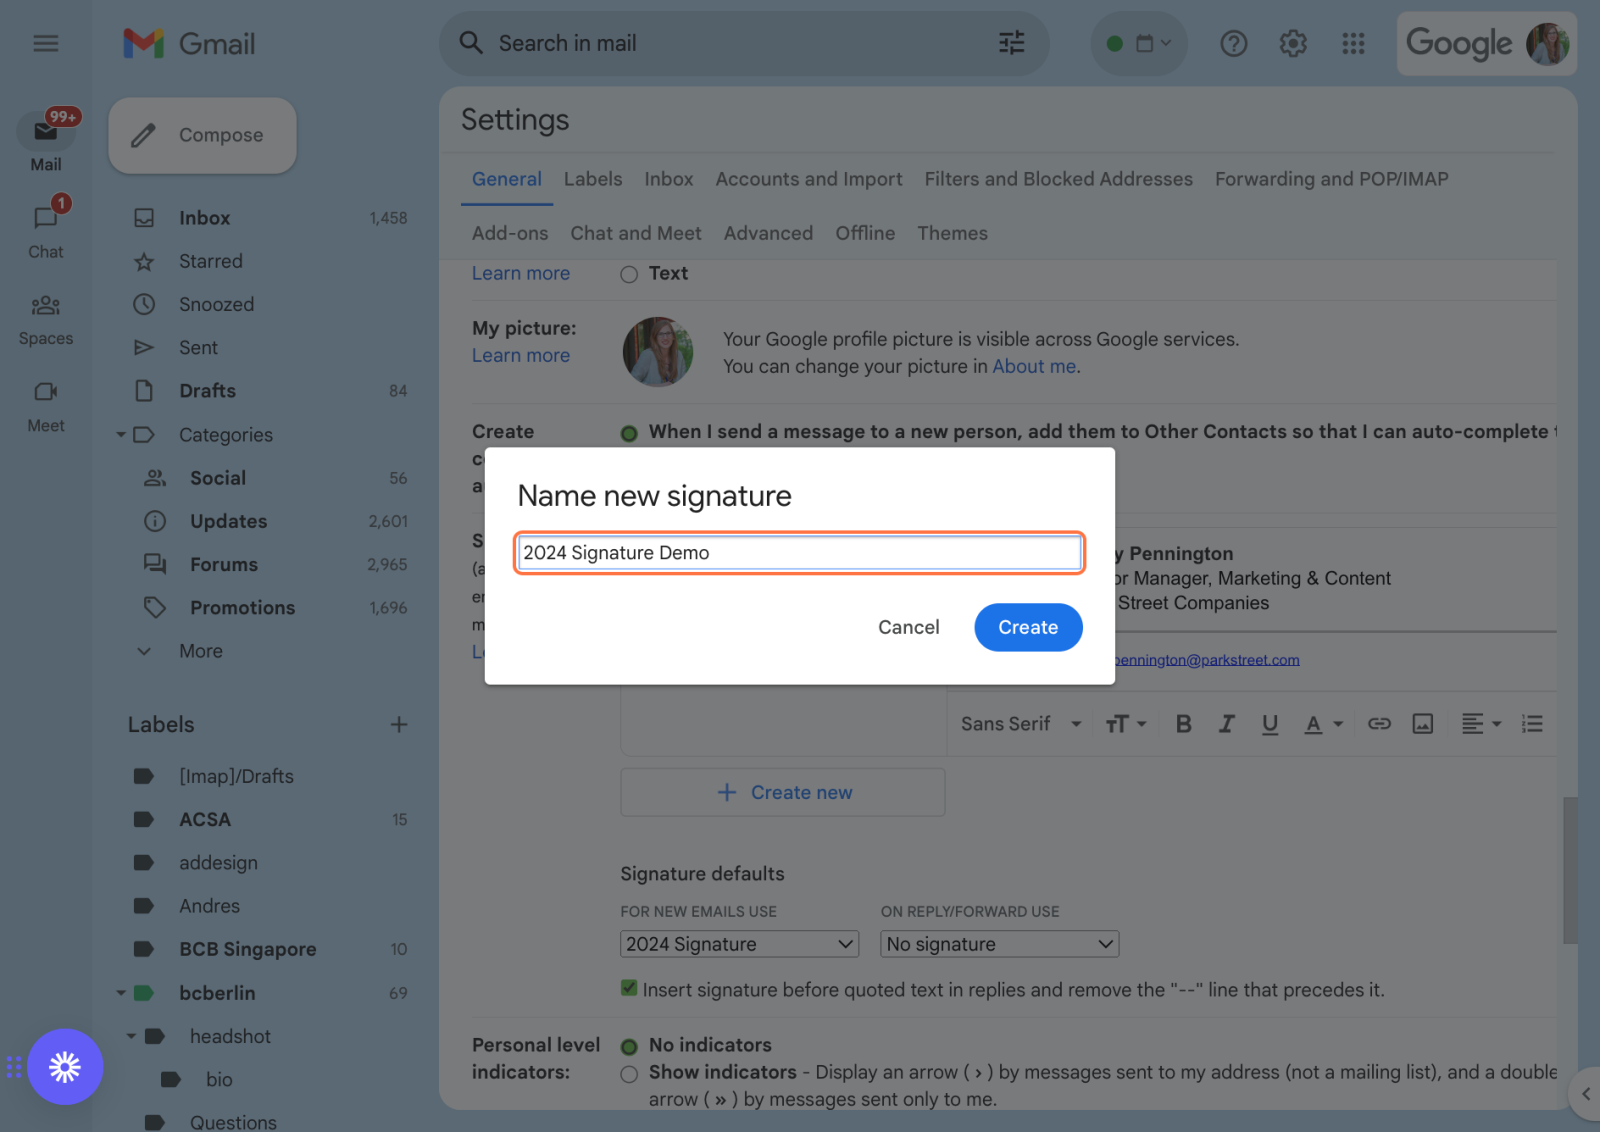Open Filters and Blocked Addresses tab
This screenshot has width=1600, height=1132.
(1059, 179)
